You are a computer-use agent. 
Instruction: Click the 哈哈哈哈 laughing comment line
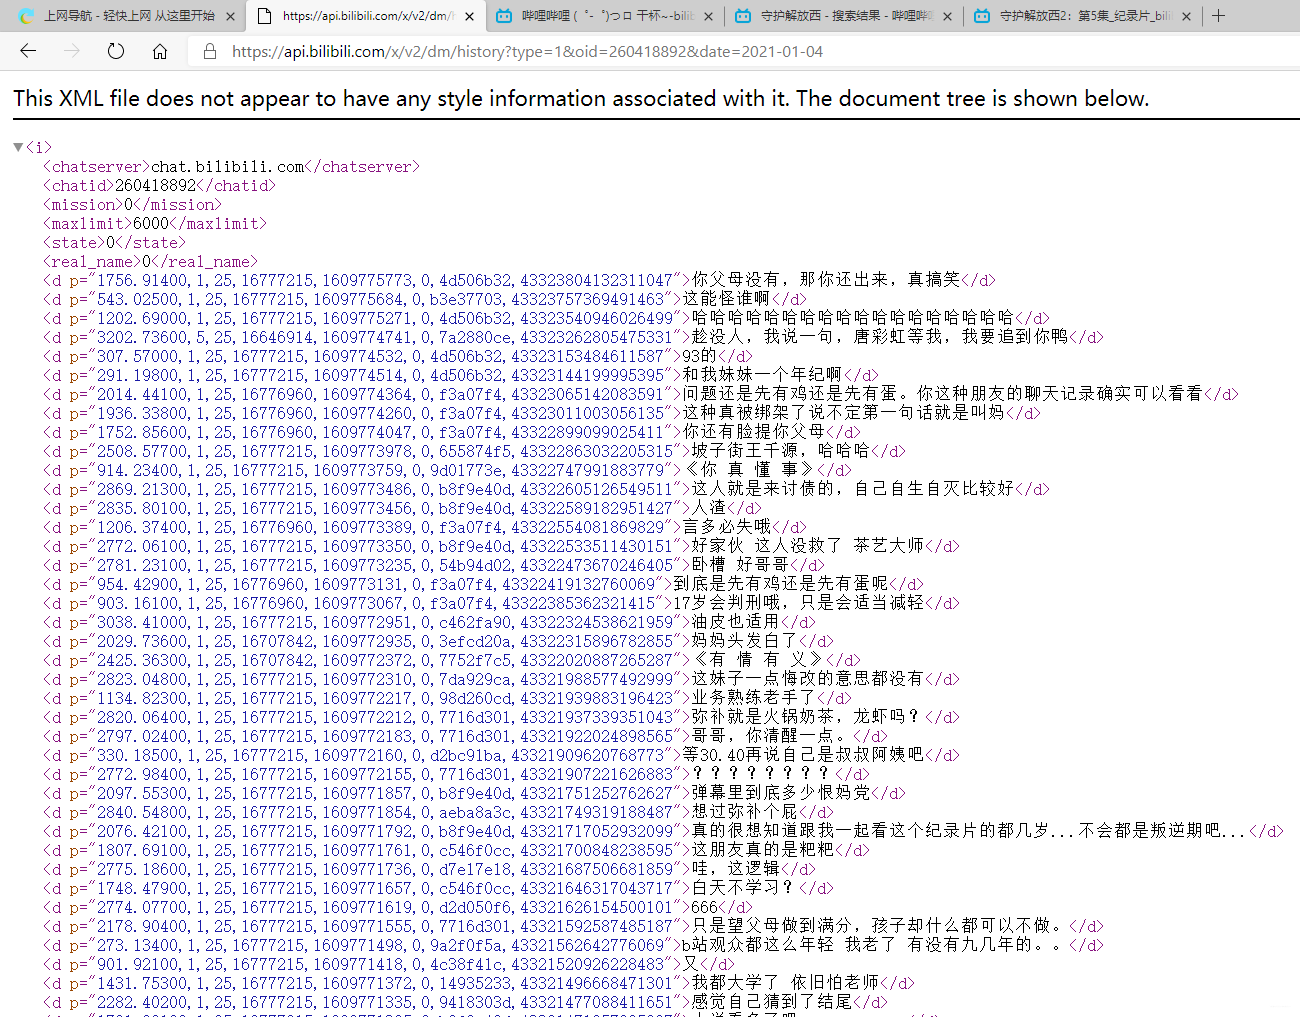546,319
